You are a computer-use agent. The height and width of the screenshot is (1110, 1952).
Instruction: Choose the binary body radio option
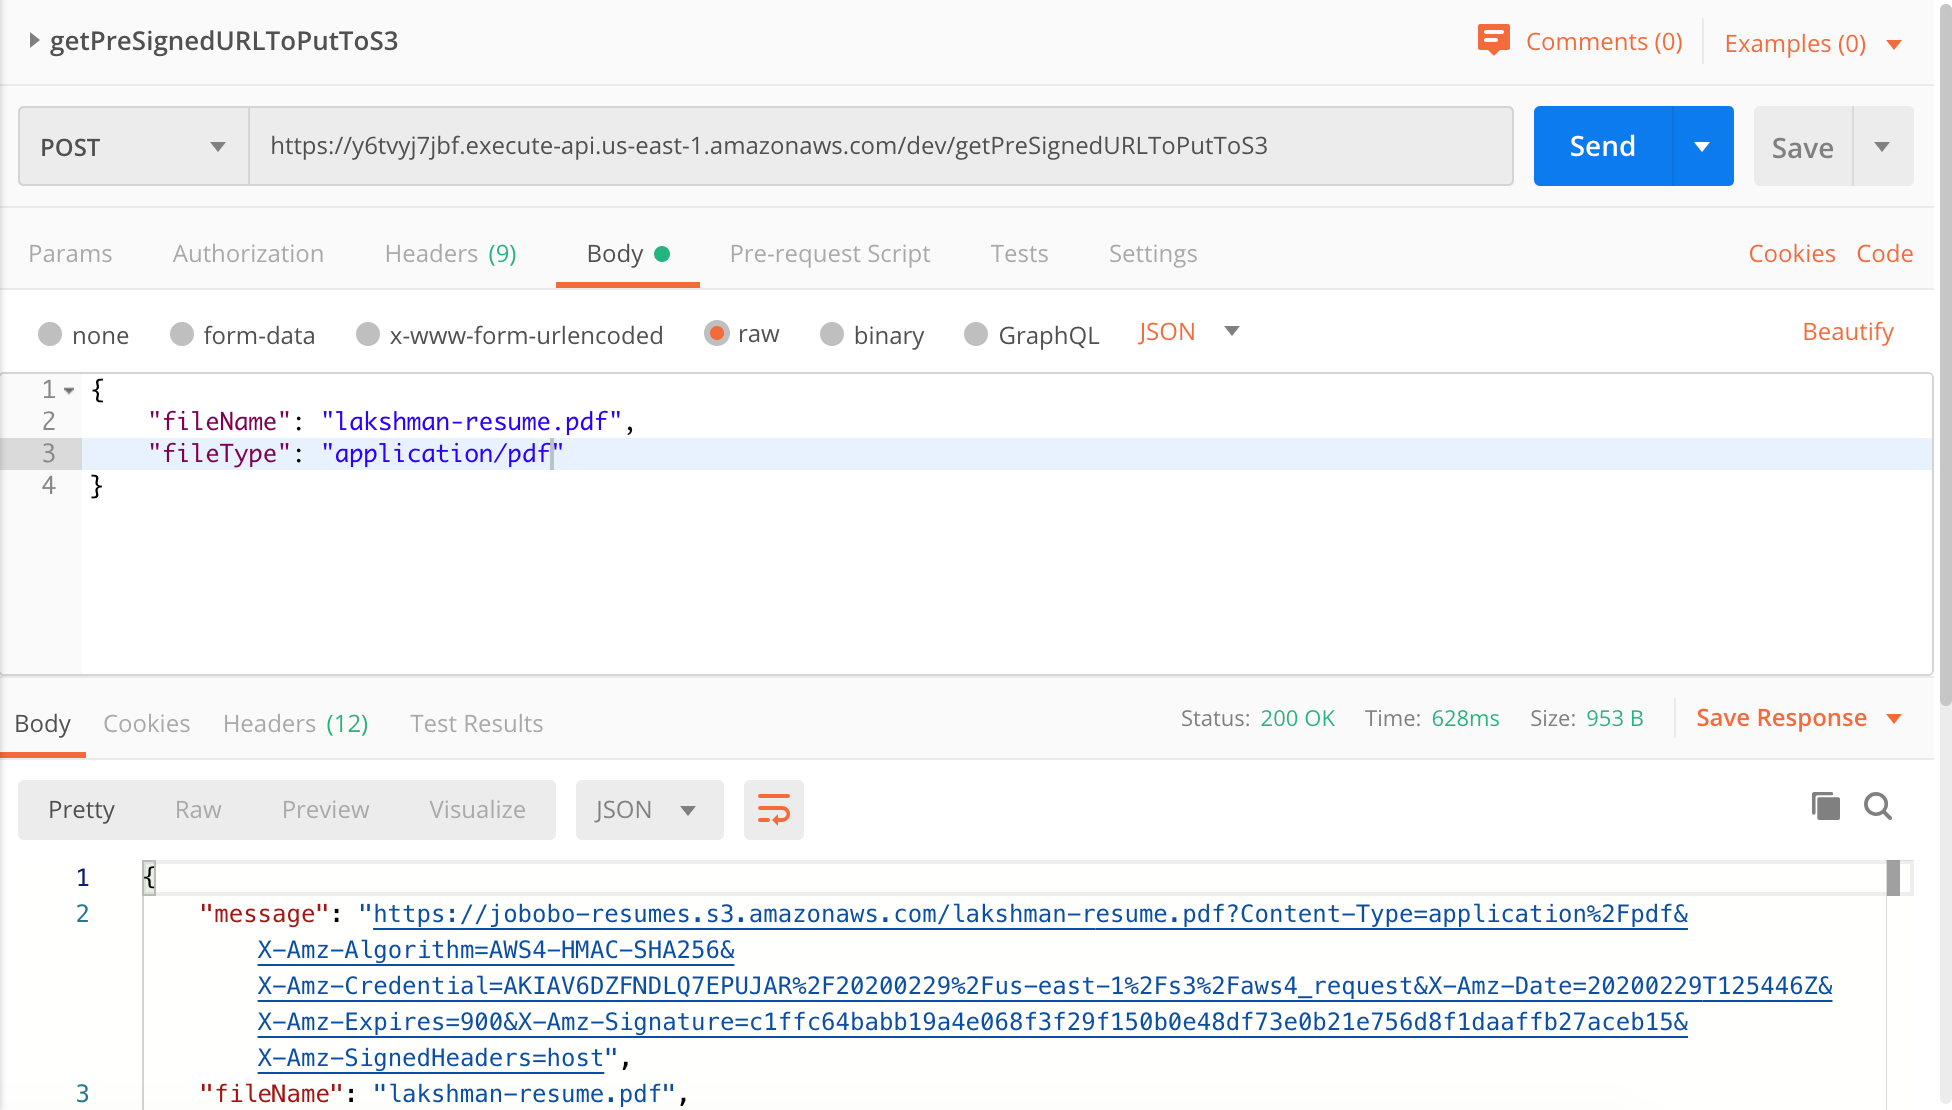(x=832, y=334)
